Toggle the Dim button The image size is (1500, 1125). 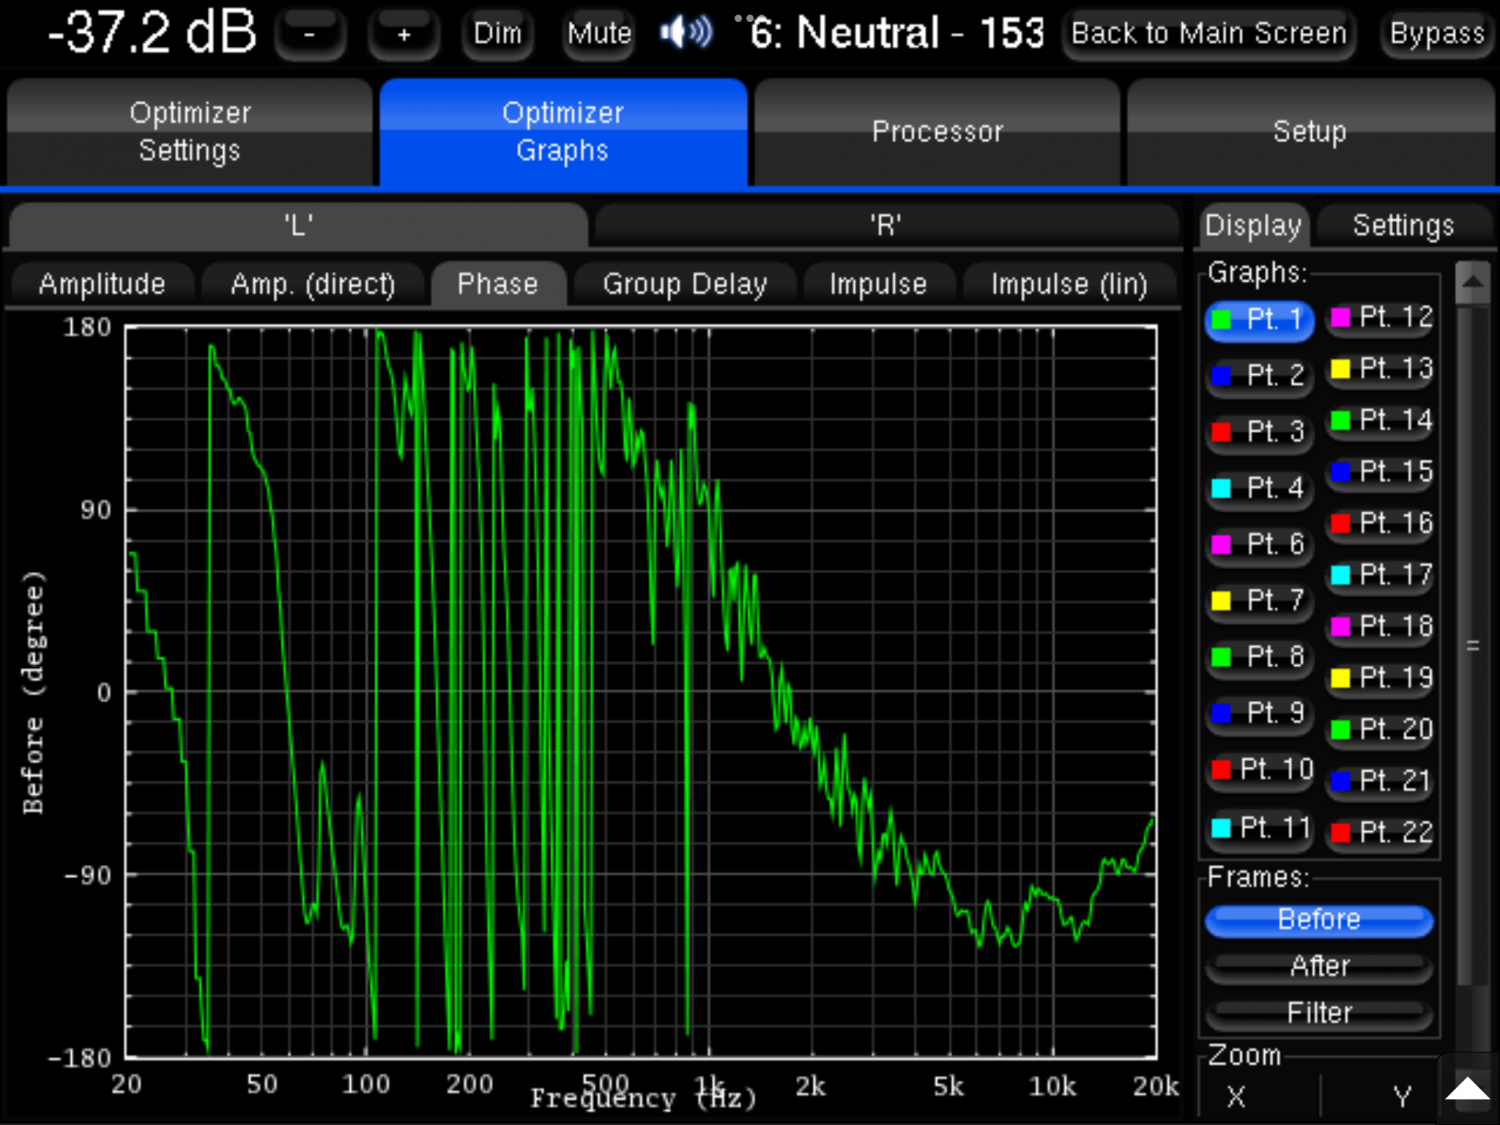[x=498, y=34]
